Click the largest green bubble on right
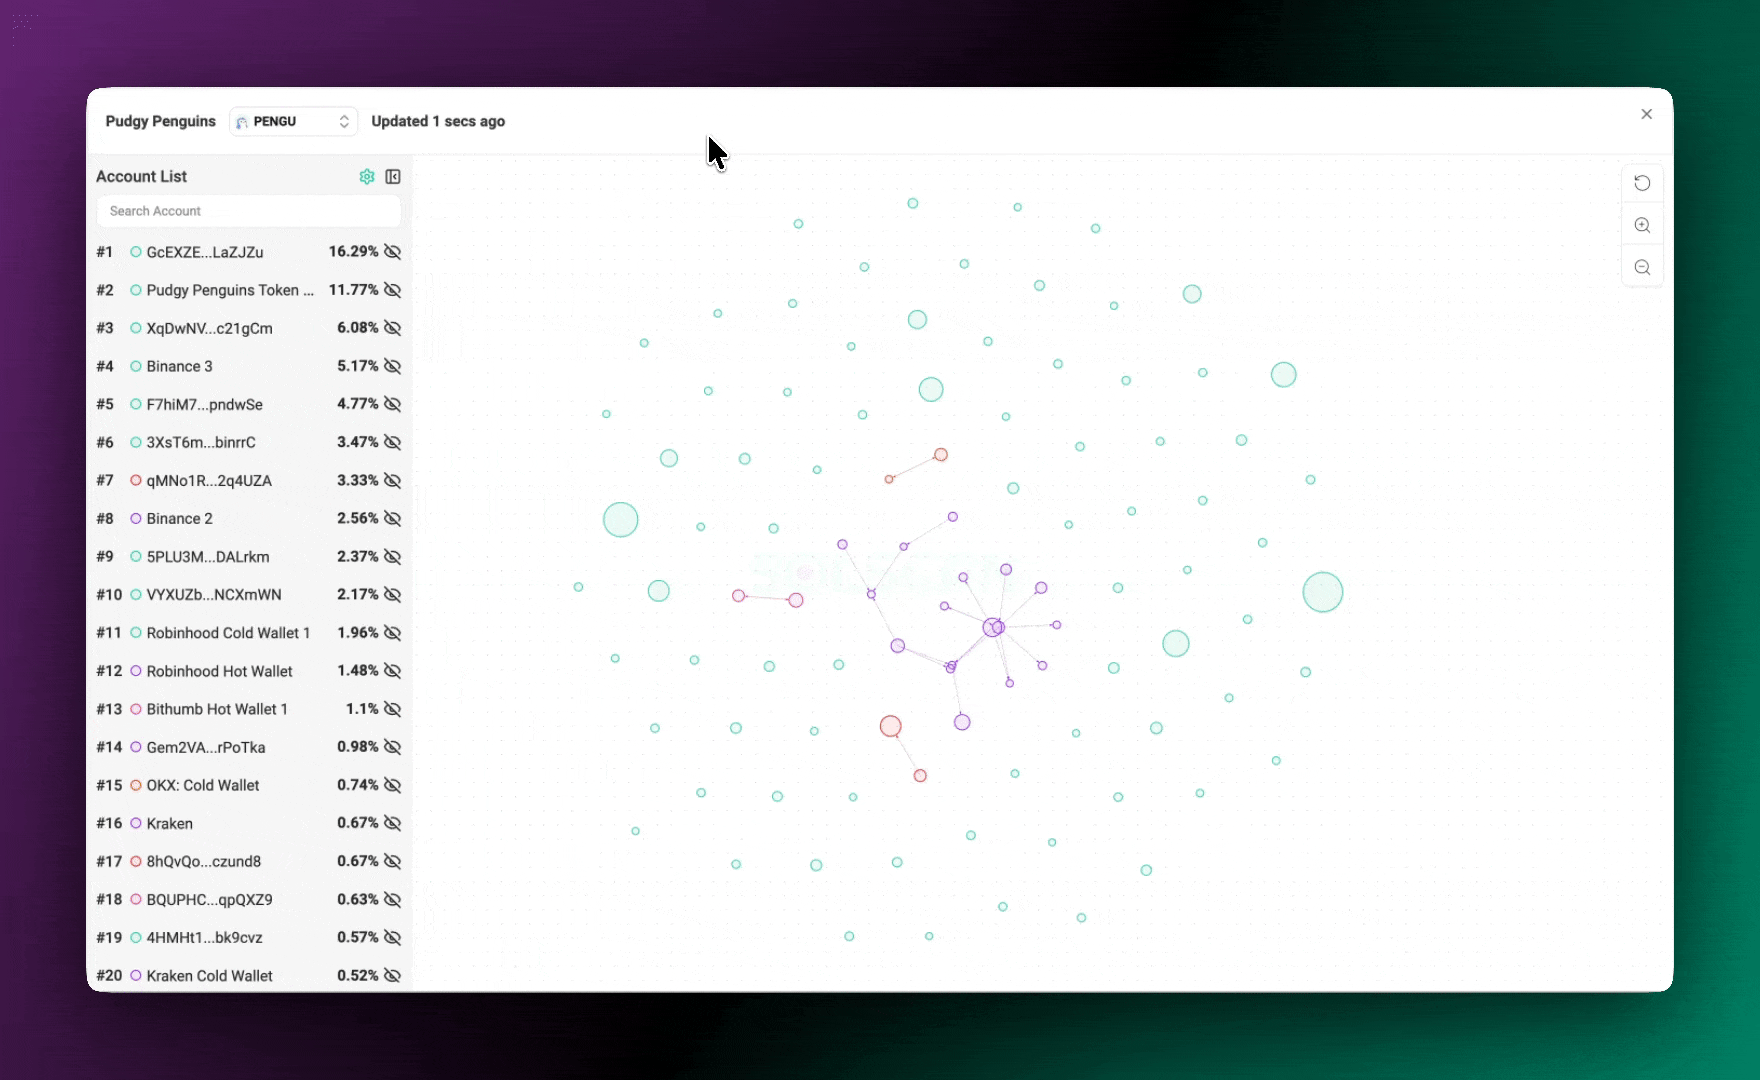 tap(1322, 592)
